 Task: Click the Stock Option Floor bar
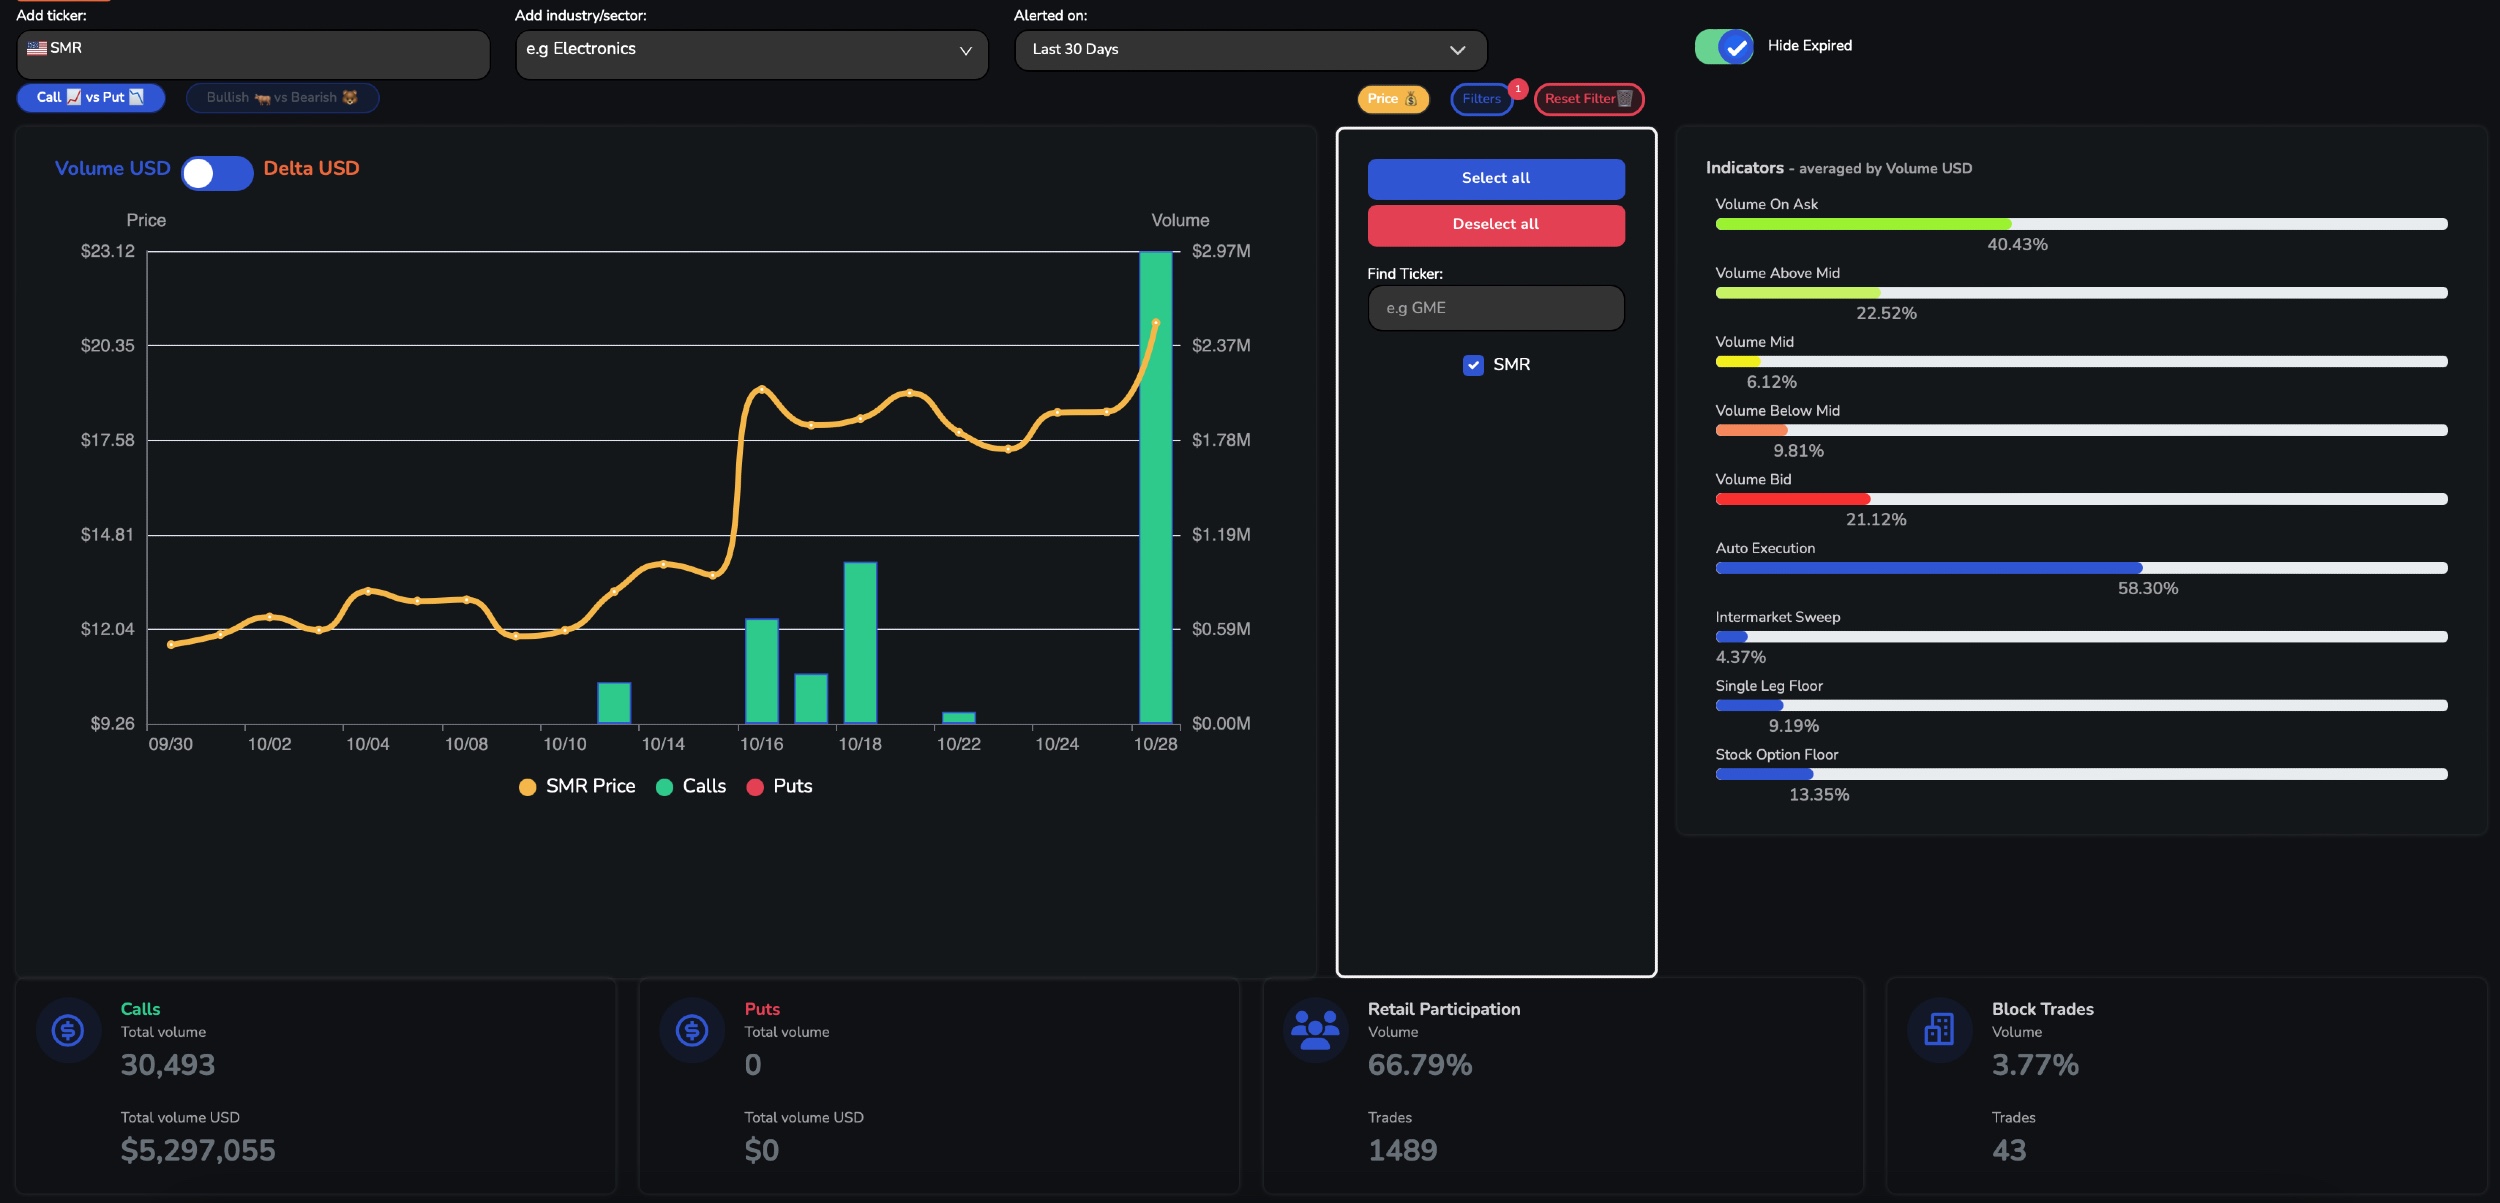2081,774
